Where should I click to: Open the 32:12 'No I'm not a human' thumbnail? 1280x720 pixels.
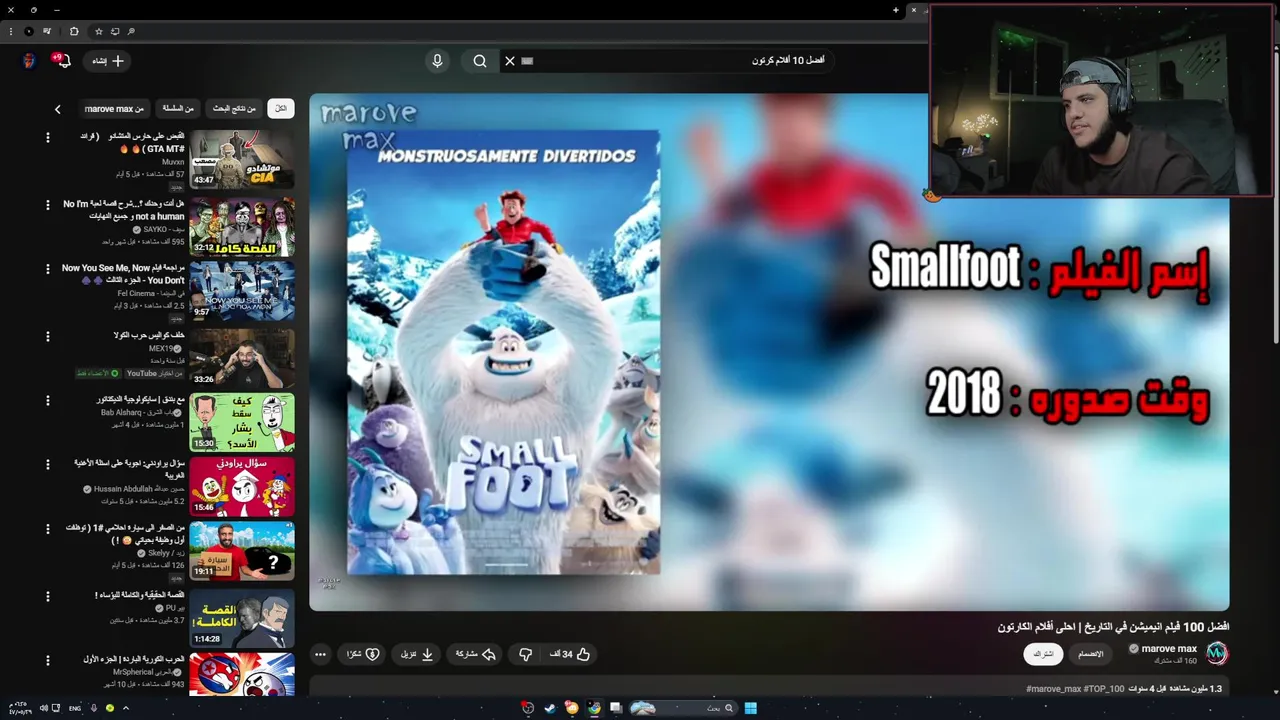(x=242, y=225)
